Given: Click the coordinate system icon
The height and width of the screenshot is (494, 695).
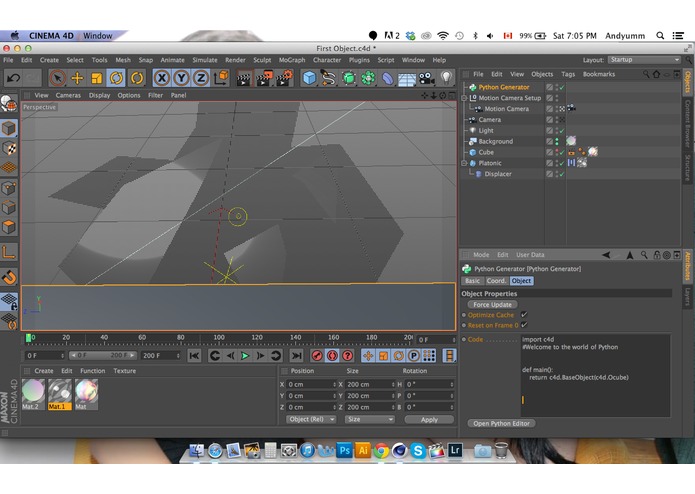Looking at the screenshot, I should [221, 78].
